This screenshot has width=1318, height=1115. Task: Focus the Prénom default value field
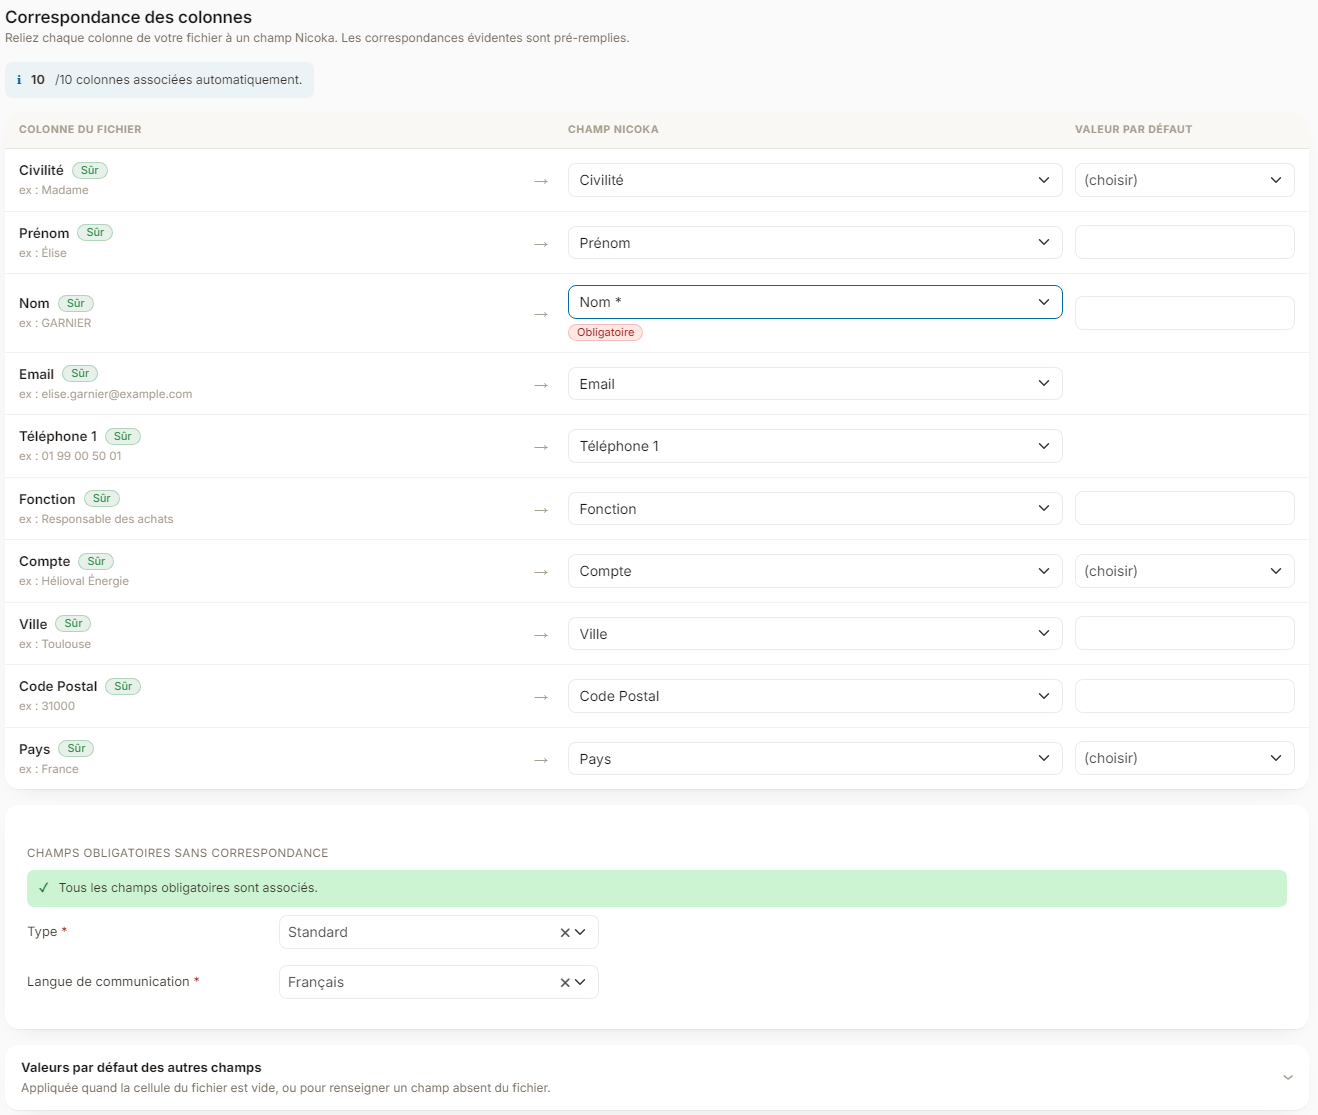point(1184,242)
